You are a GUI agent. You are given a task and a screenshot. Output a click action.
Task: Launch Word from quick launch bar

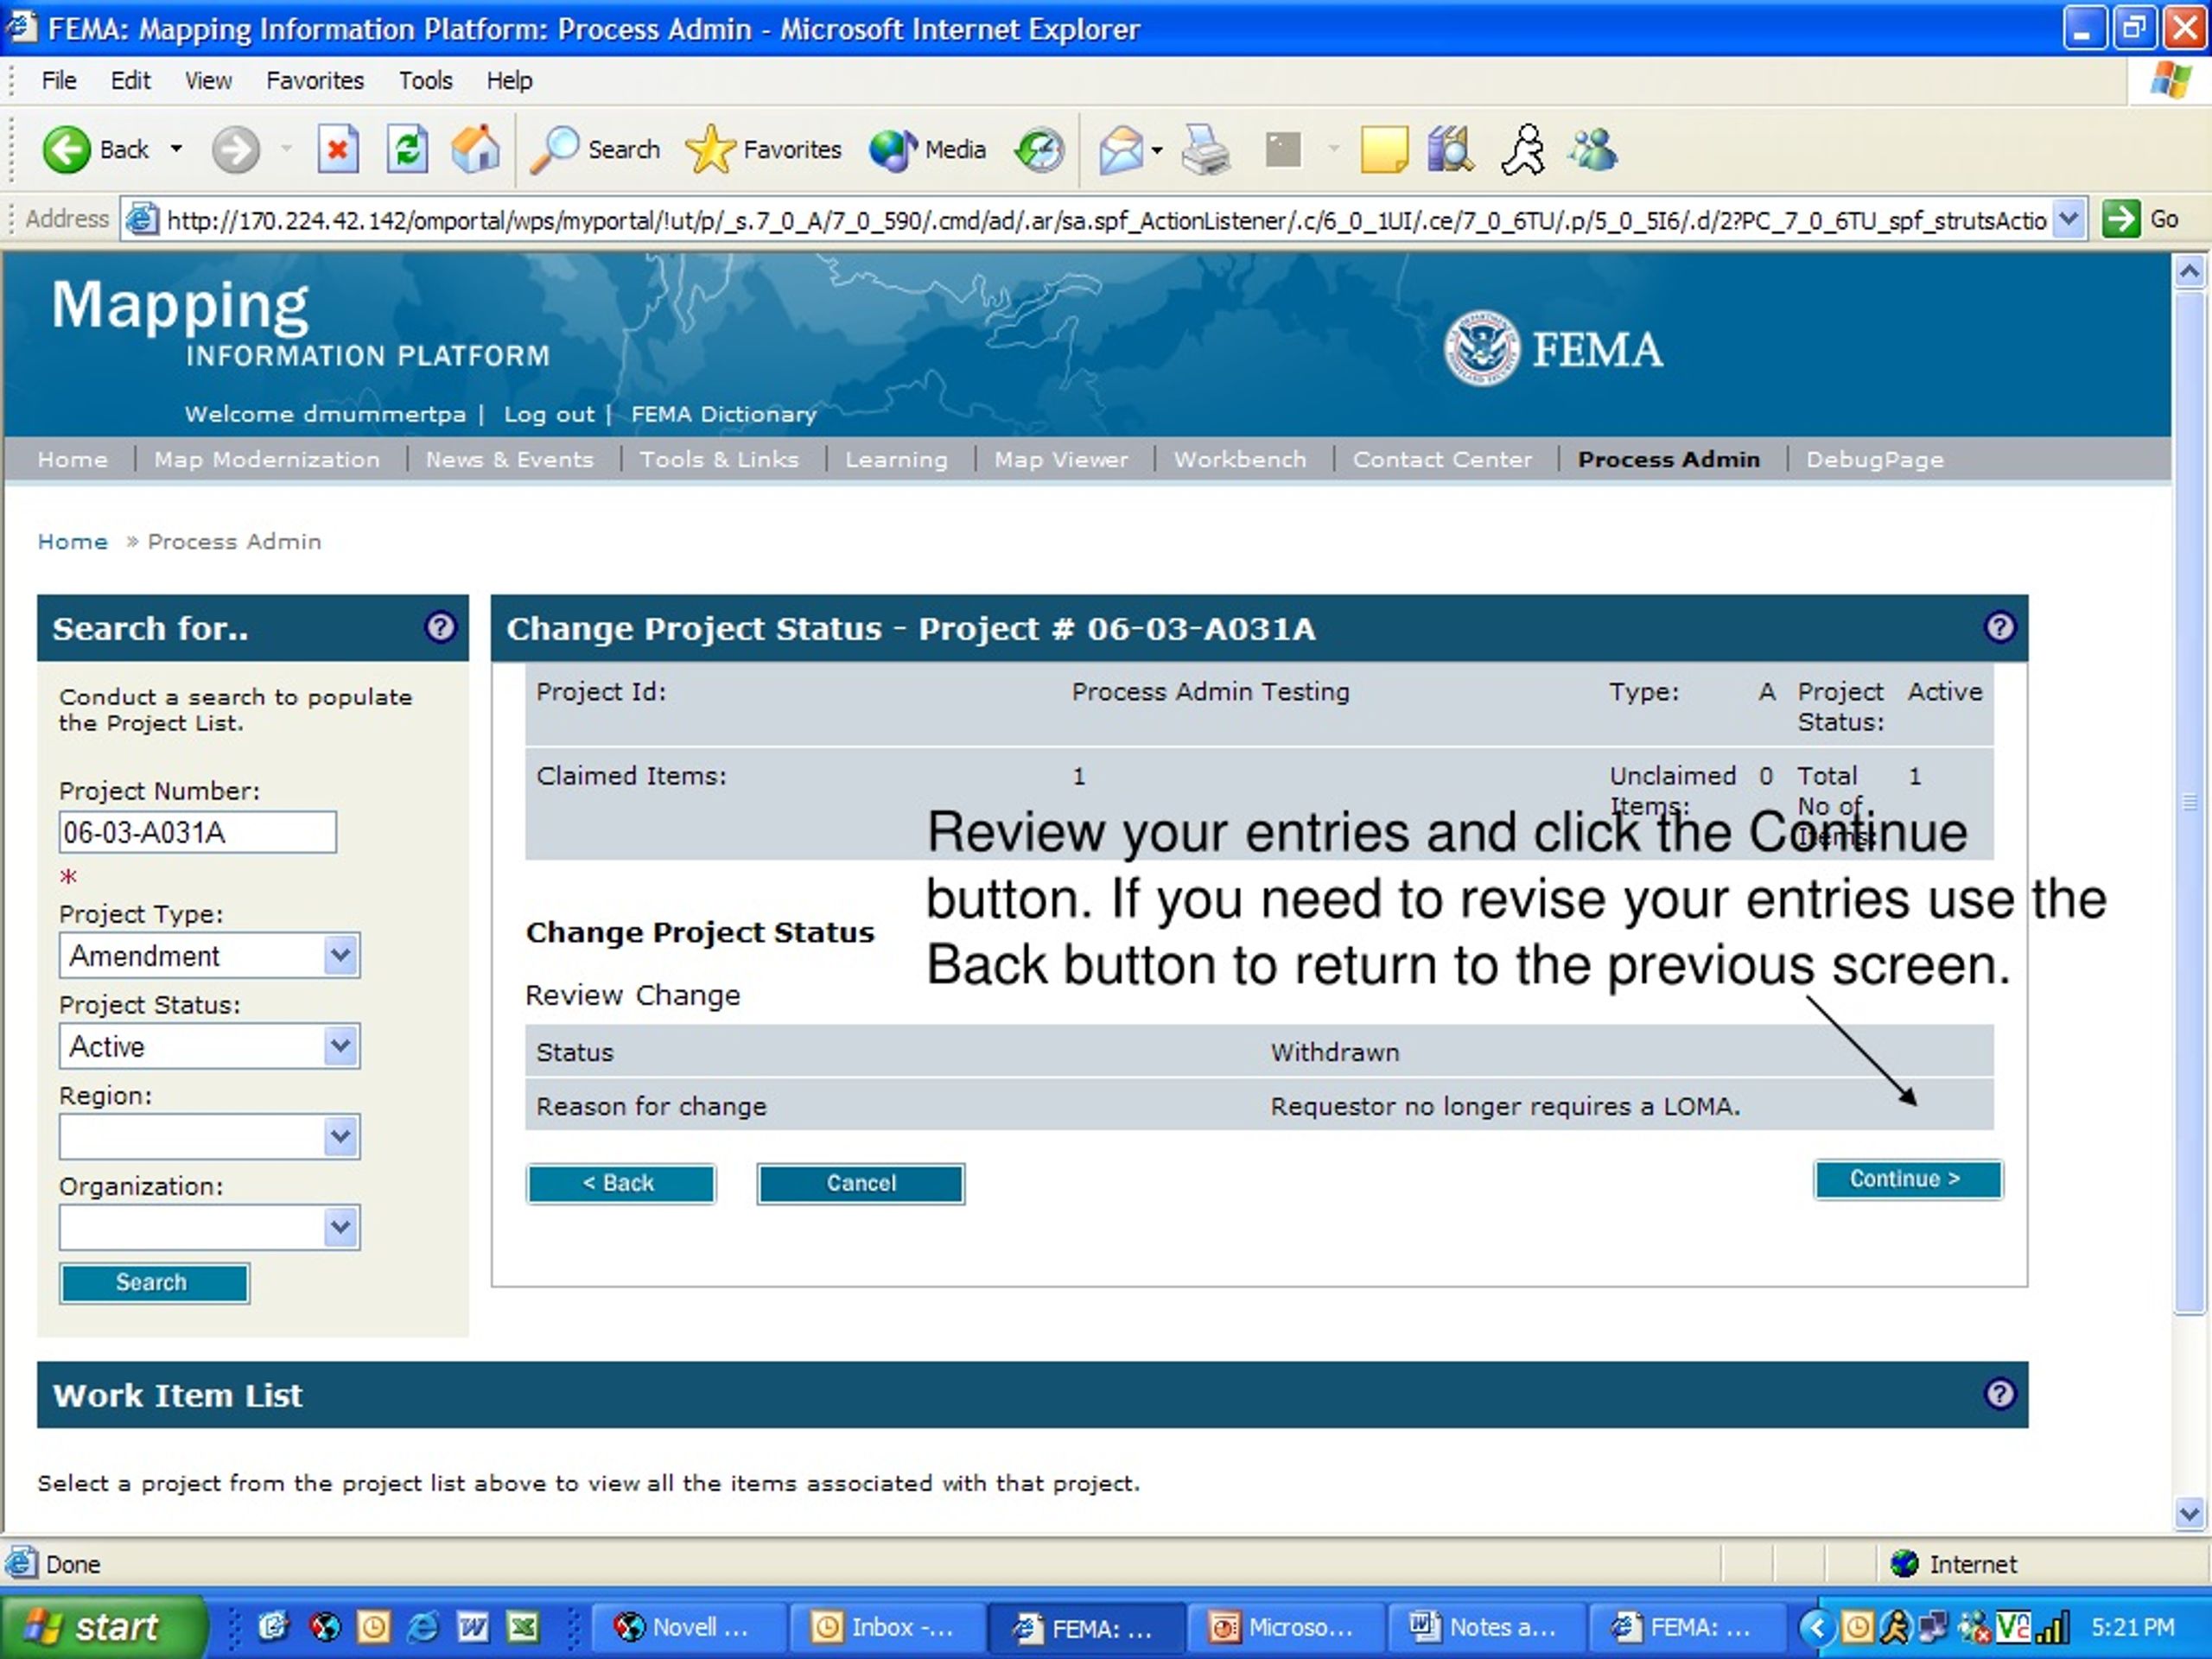pyautogui.click(x=473, y=1627)
